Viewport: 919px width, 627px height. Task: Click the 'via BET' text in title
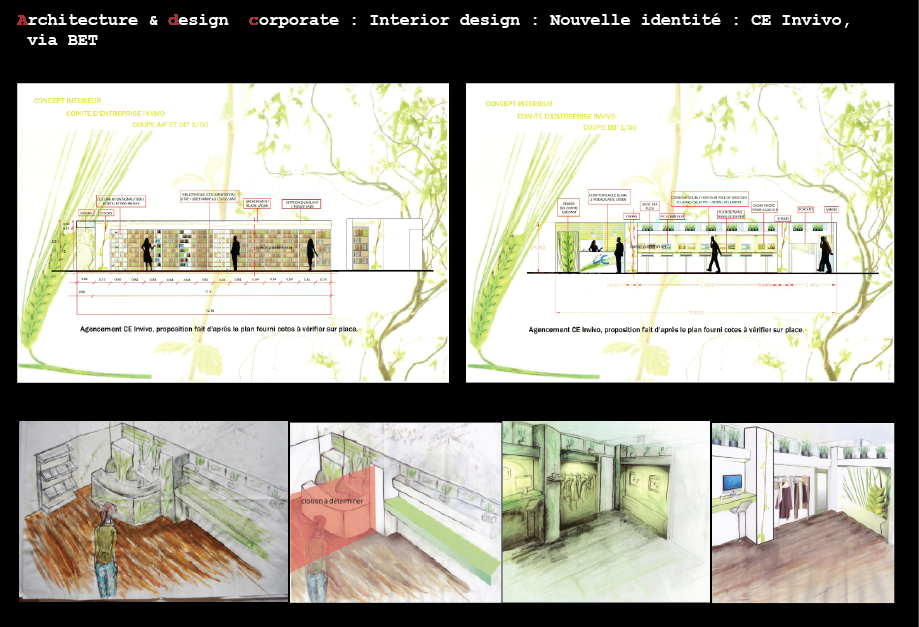[x=62, y=40]
